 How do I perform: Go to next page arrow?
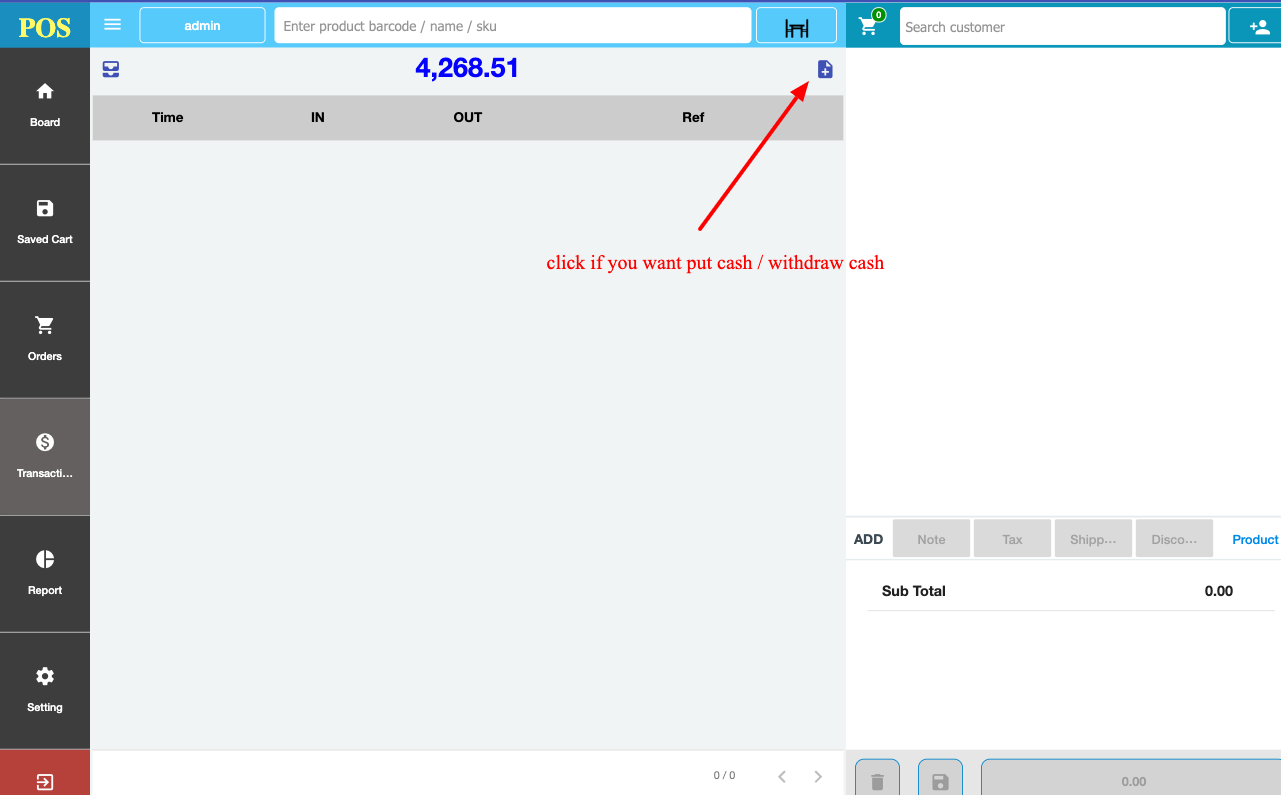tap(818, 776)
